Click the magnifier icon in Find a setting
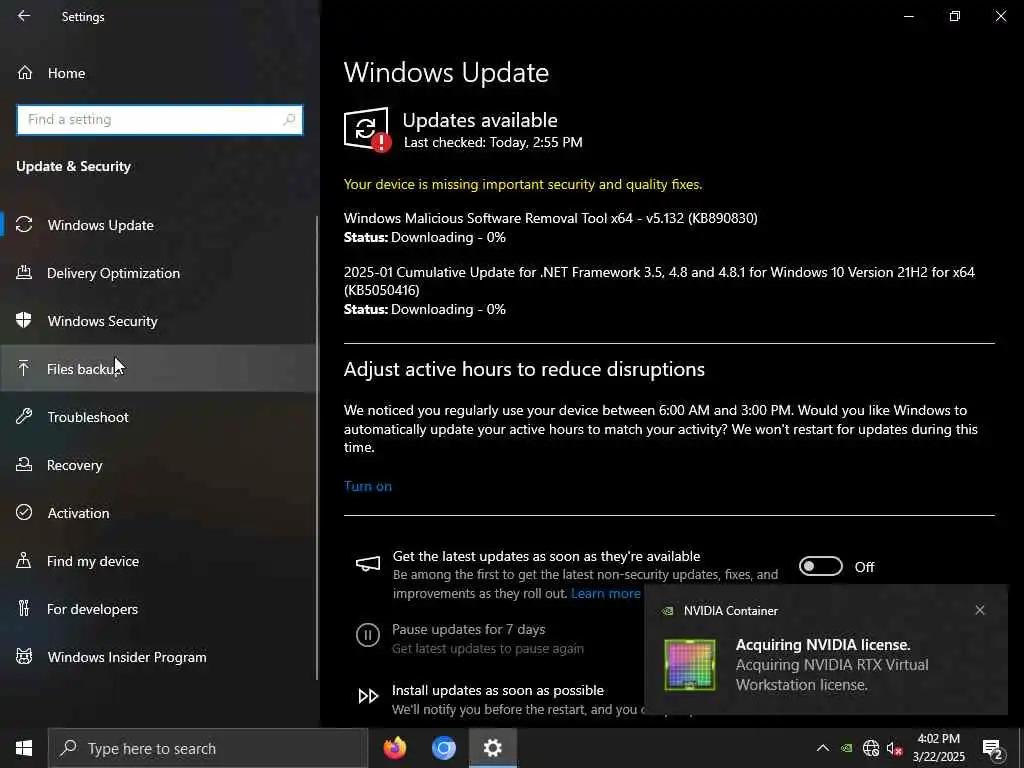Image resolution: width=1024 pixels, height=768 pixels. (x=289, y=120)
